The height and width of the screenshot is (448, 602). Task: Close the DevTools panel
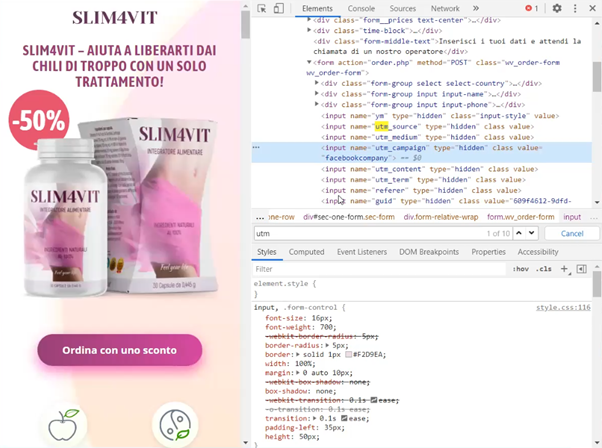click(x=592, y=8)
